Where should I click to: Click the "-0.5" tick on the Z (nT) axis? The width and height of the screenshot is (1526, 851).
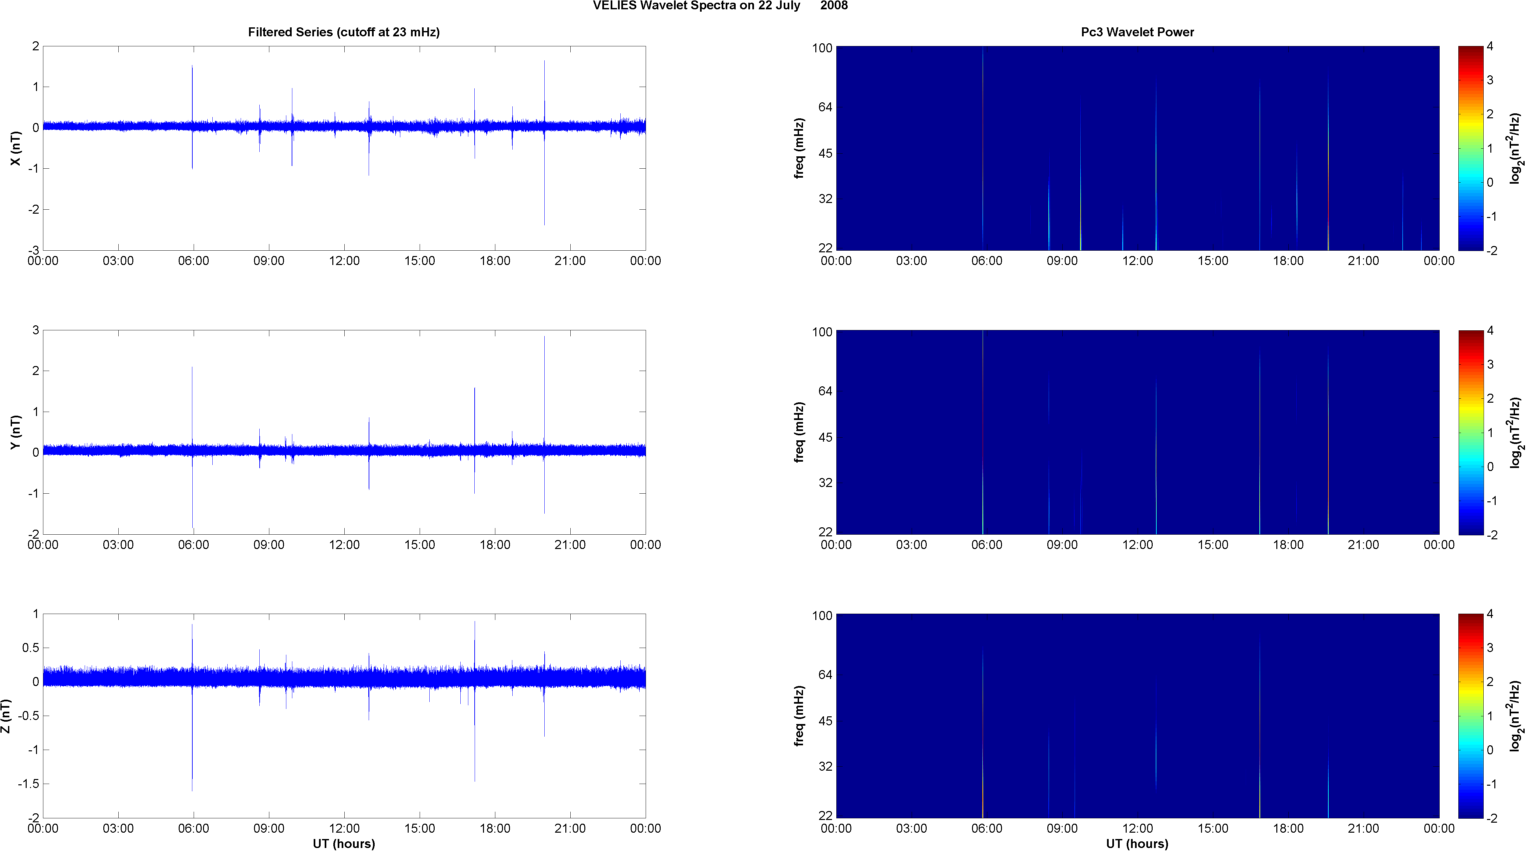[x=28, y=716]
